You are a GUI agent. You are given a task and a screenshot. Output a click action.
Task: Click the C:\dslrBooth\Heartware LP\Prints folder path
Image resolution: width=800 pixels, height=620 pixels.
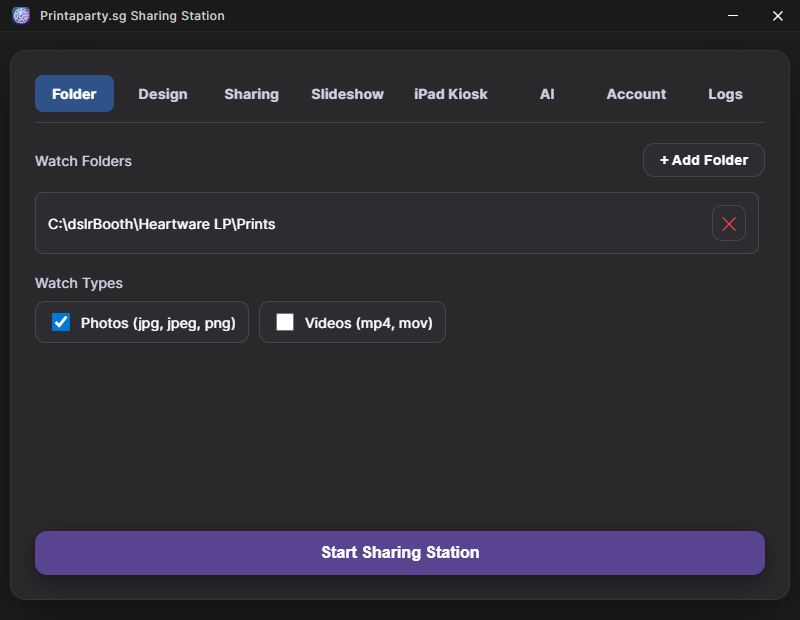tap(162, 224)
